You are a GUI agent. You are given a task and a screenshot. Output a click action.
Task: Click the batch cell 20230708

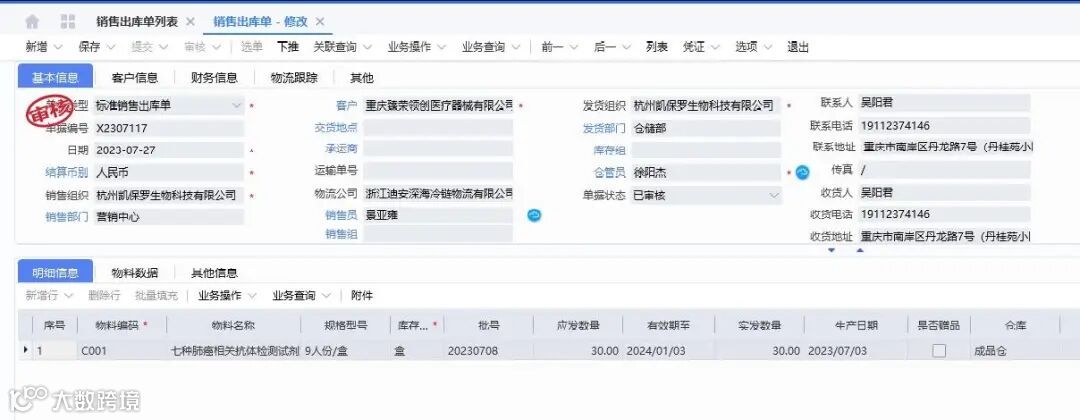coord(488,351)
